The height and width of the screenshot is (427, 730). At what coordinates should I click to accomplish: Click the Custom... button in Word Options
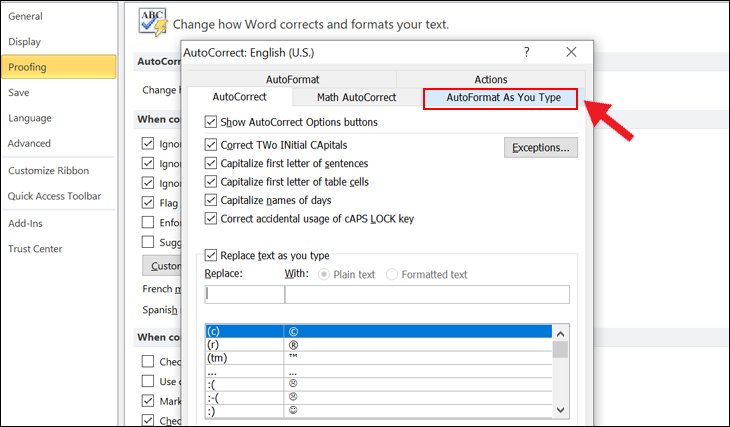162,266
